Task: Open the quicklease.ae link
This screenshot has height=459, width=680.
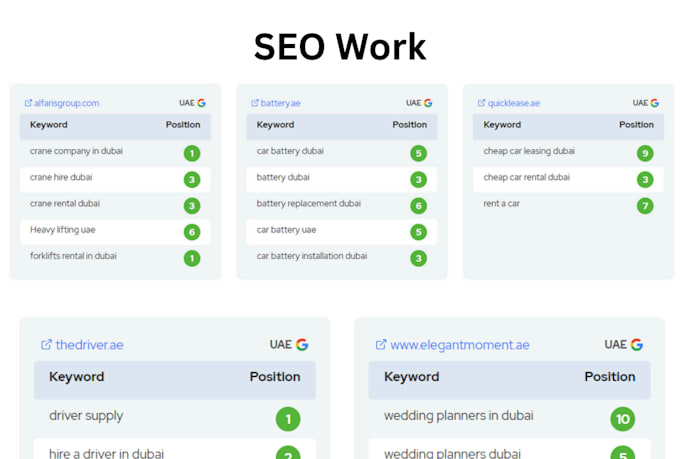Action: coord(513,103)
